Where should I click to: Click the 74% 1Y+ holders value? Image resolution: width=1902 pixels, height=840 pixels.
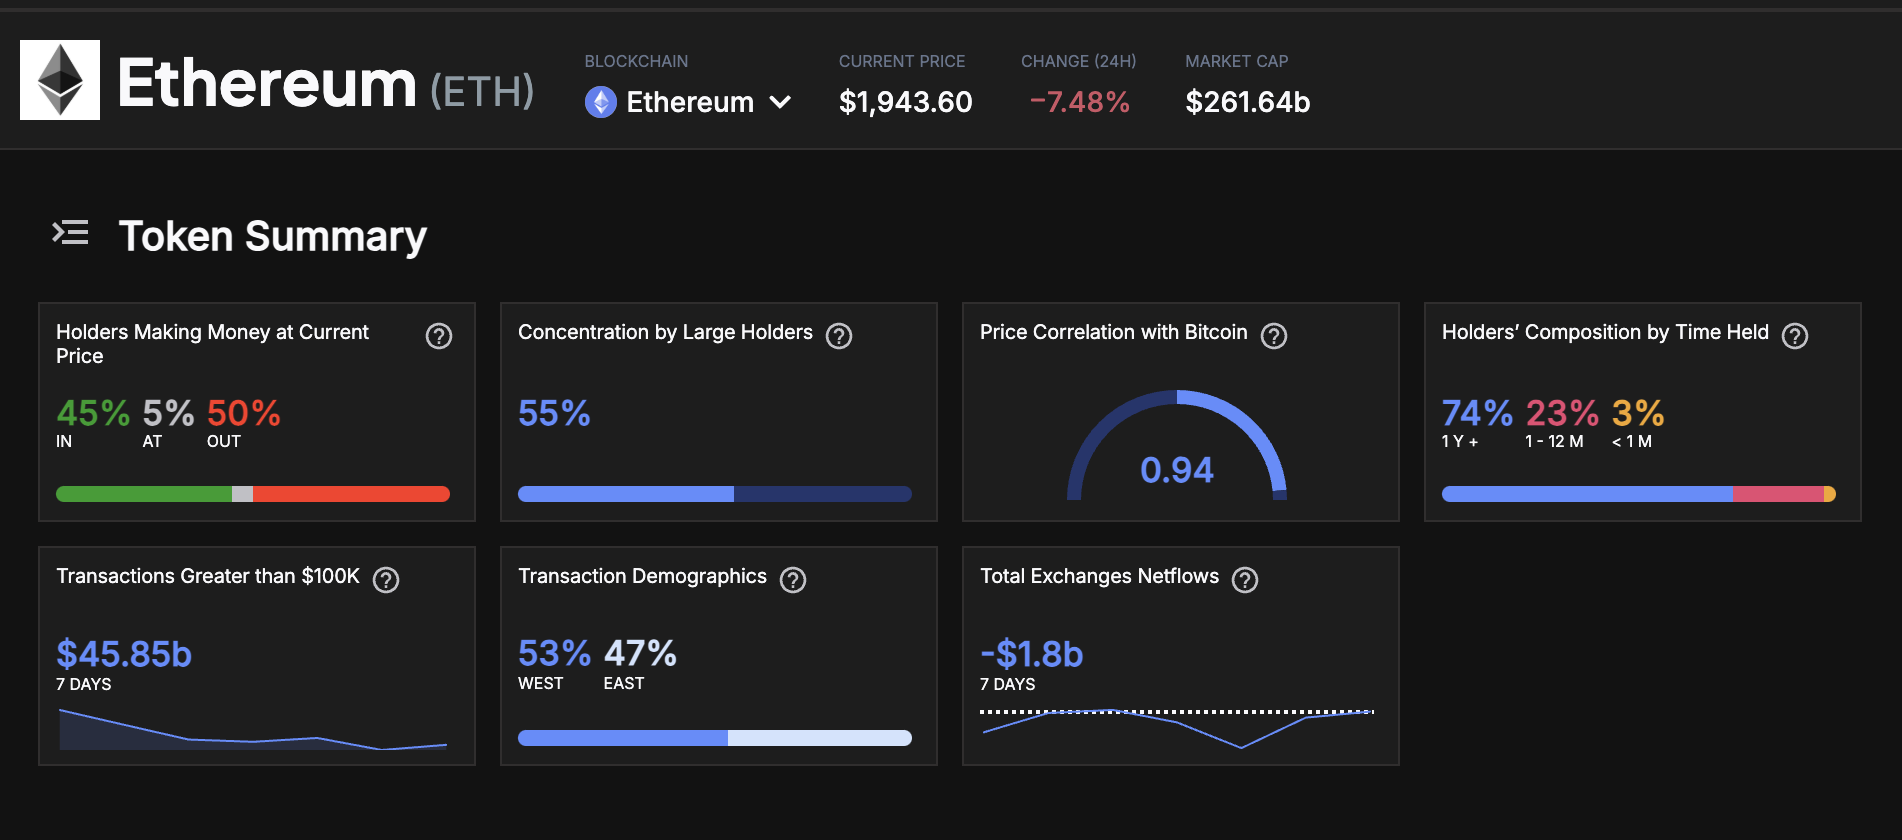click(x=1477, y=413)
